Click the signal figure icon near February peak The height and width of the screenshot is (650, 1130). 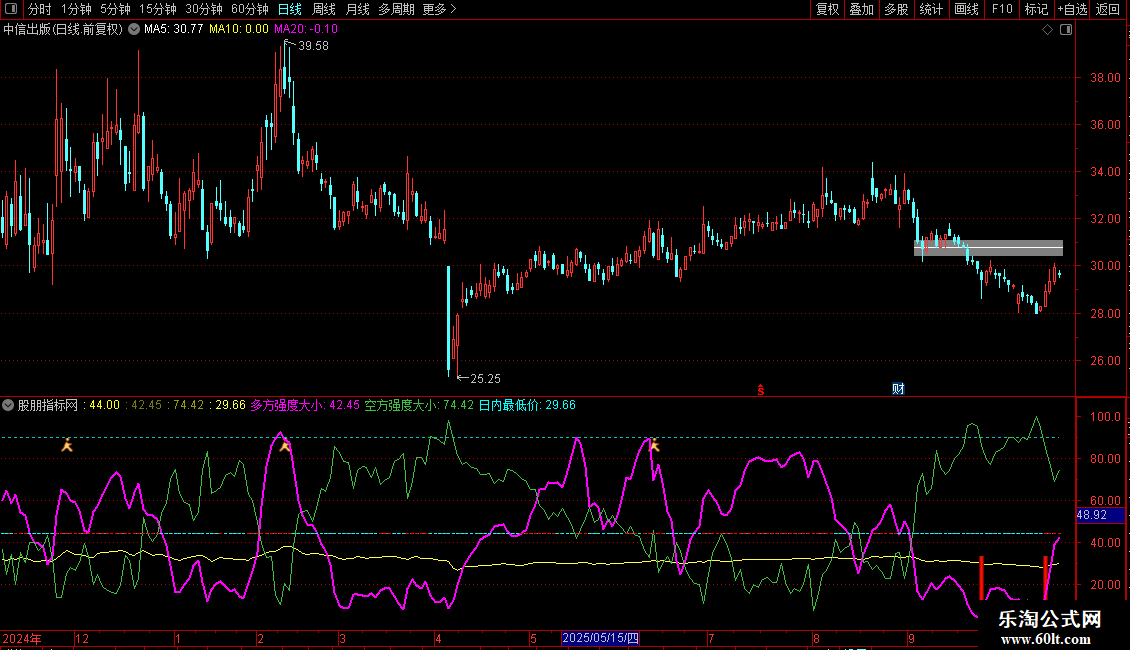click(x=285, y=446)
